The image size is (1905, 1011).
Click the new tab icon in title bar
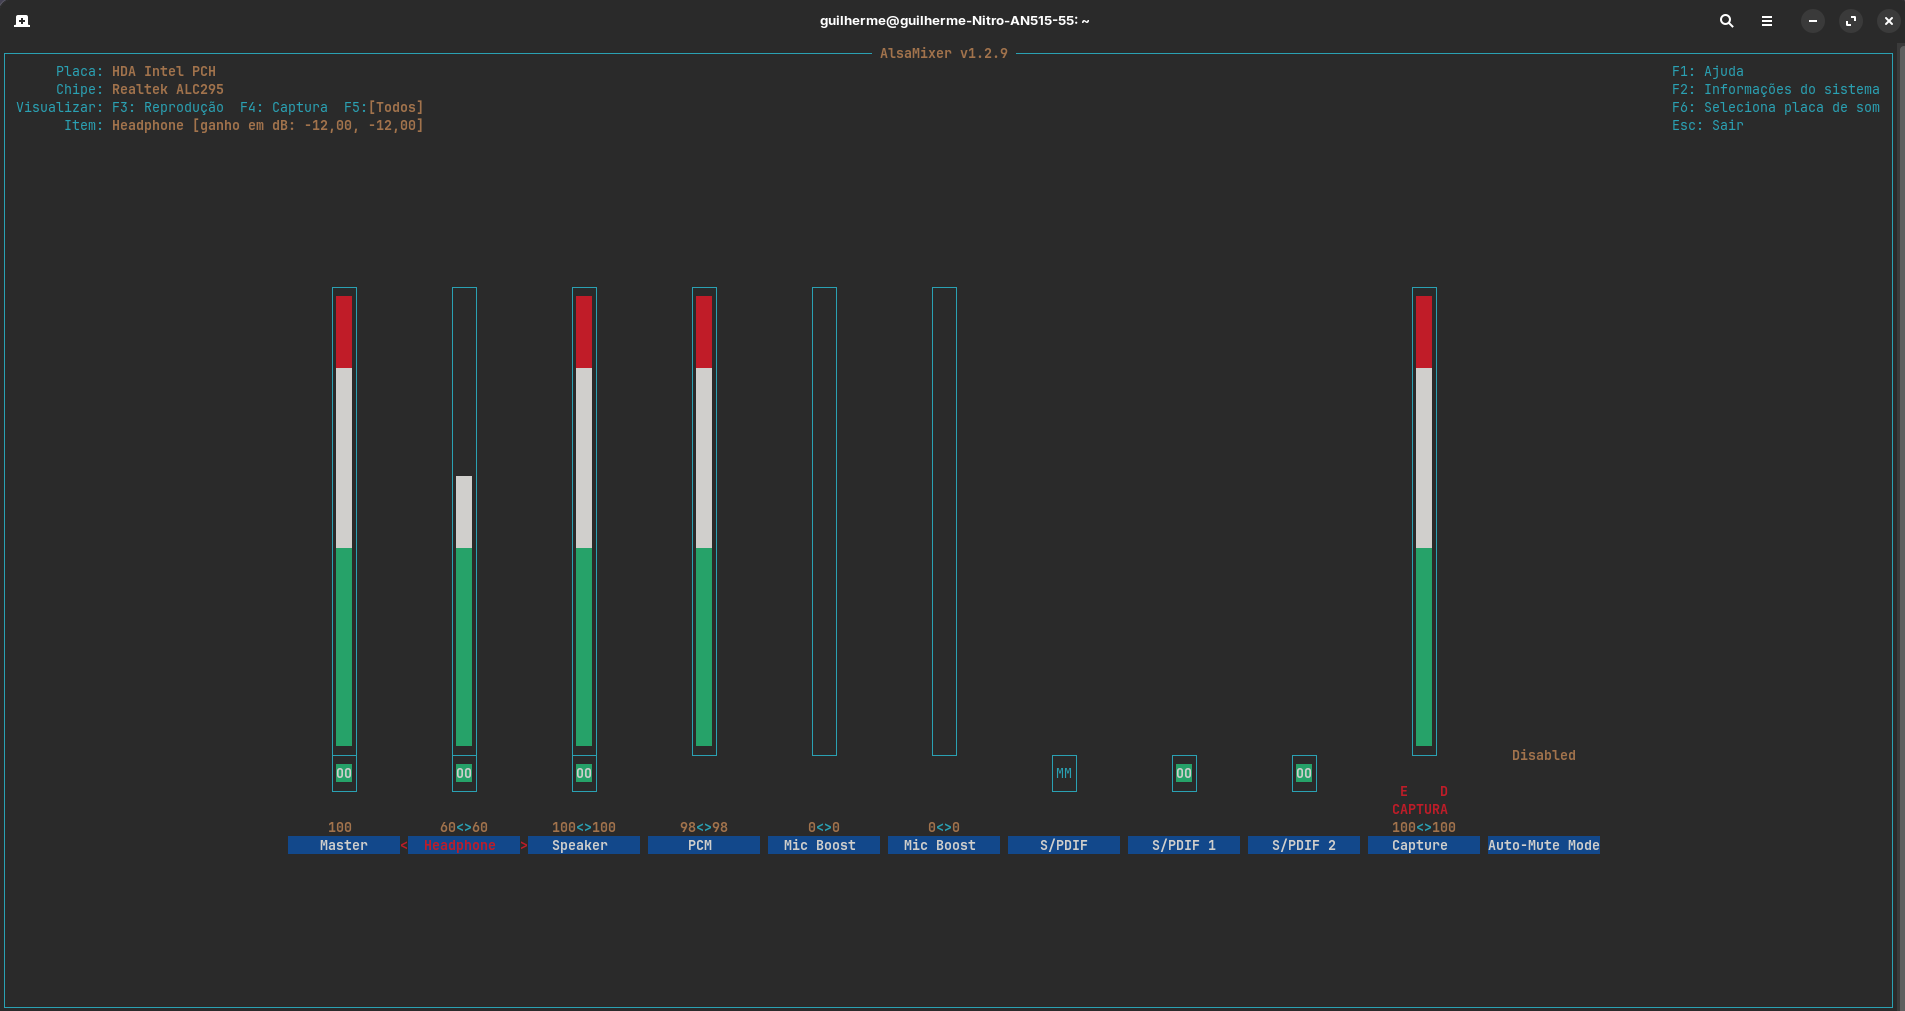(x=22, y=21)
